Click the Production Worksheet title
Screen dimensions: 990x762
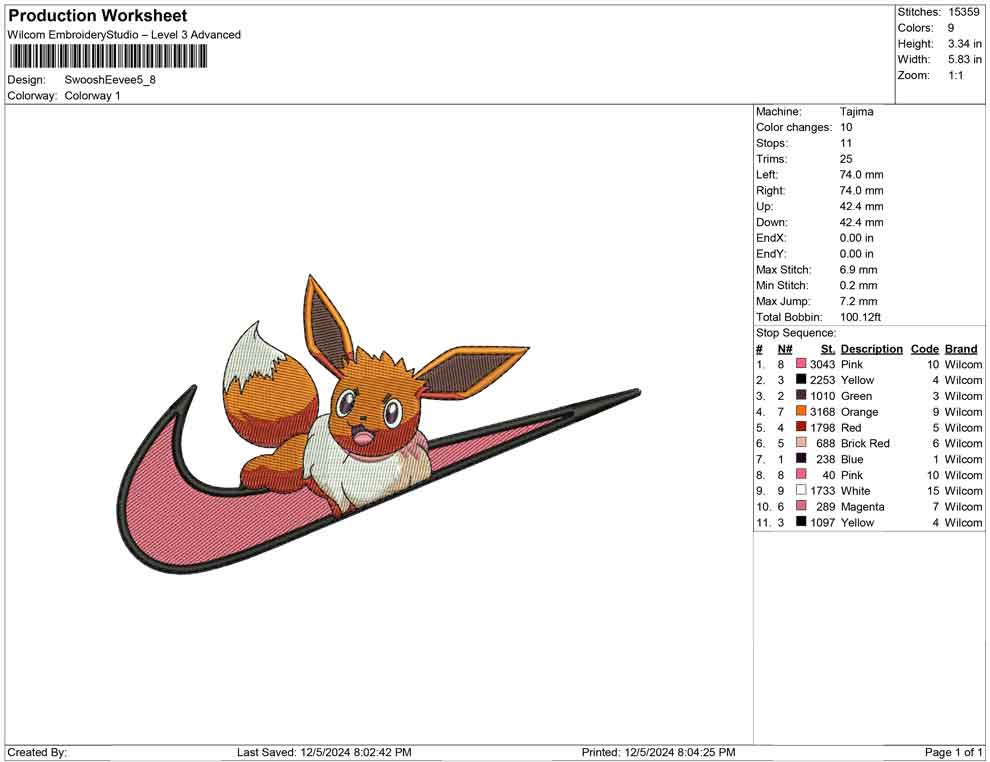pos(98,16)
